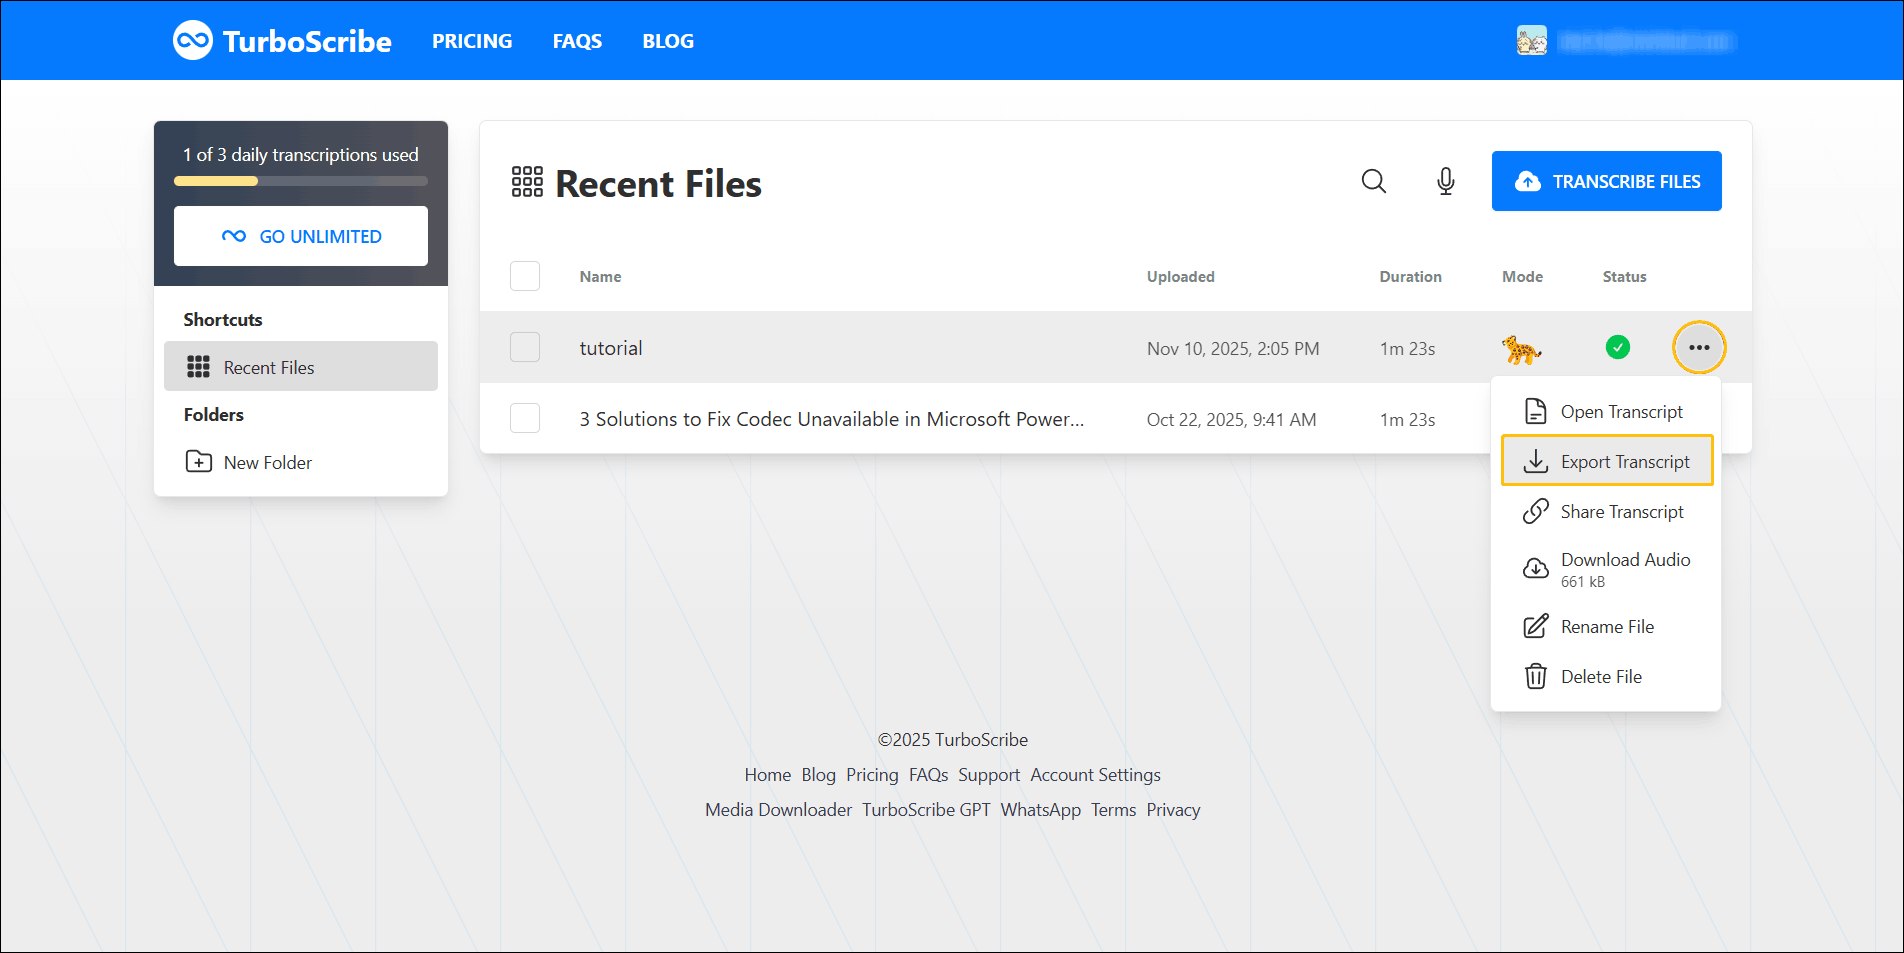Open the user account avatar menu
Screen dimensions: 1904x953
click(x=1532, y=40)
